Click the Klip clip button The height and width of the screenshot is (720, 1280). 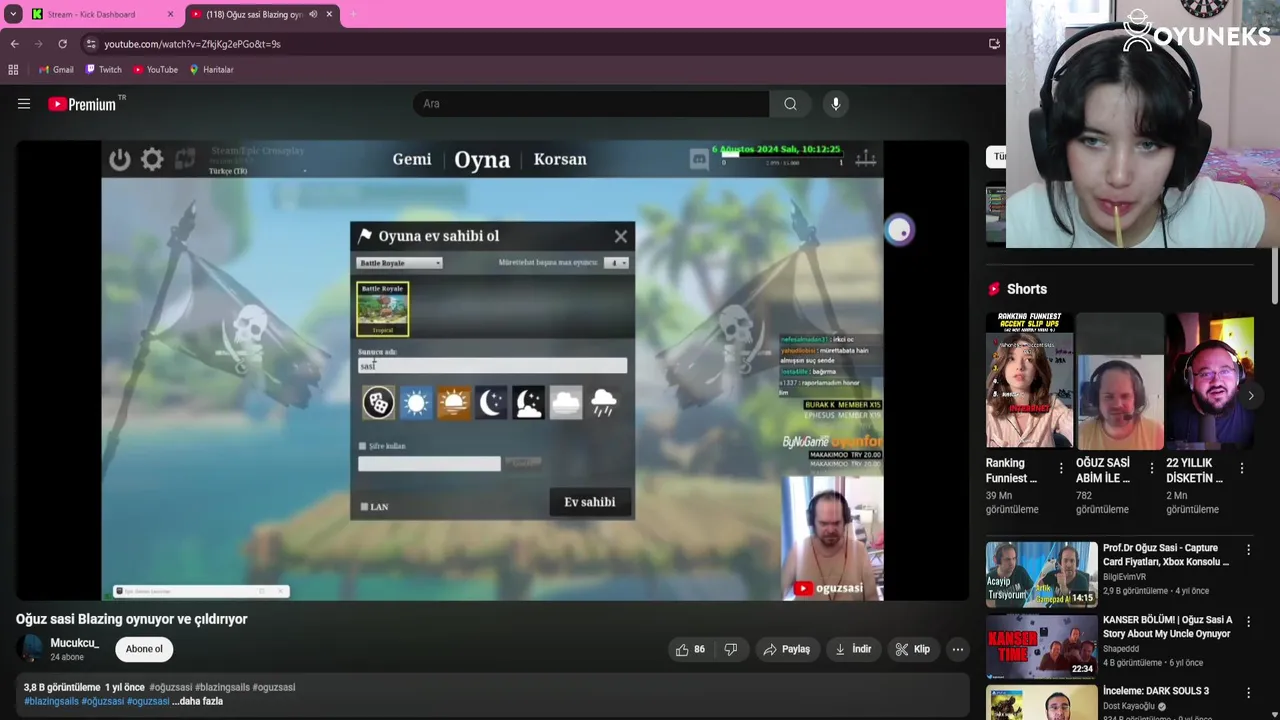(912, 649)
